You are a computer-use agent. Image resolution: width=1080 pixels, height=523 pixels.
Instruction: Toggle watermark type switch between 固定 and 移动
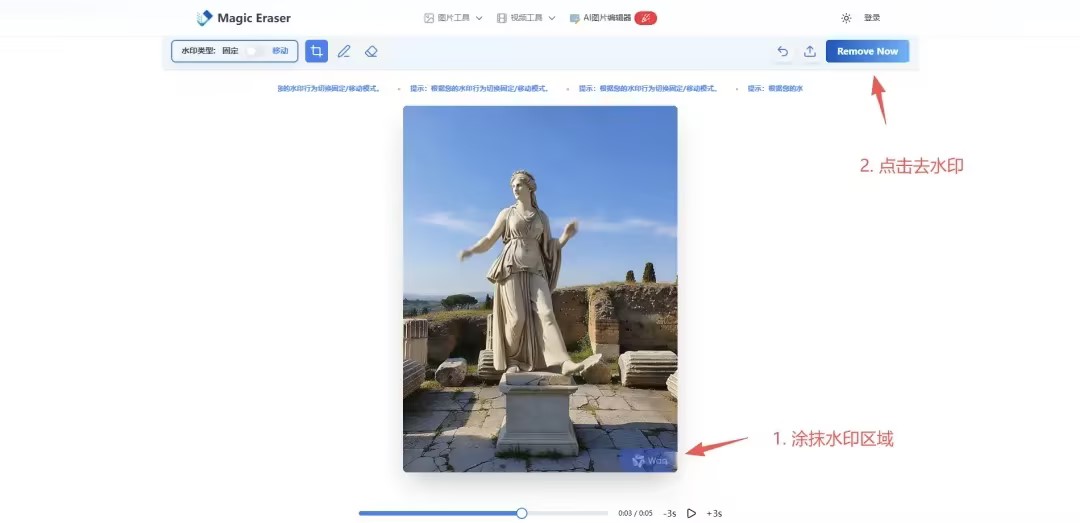coord(255,51)
